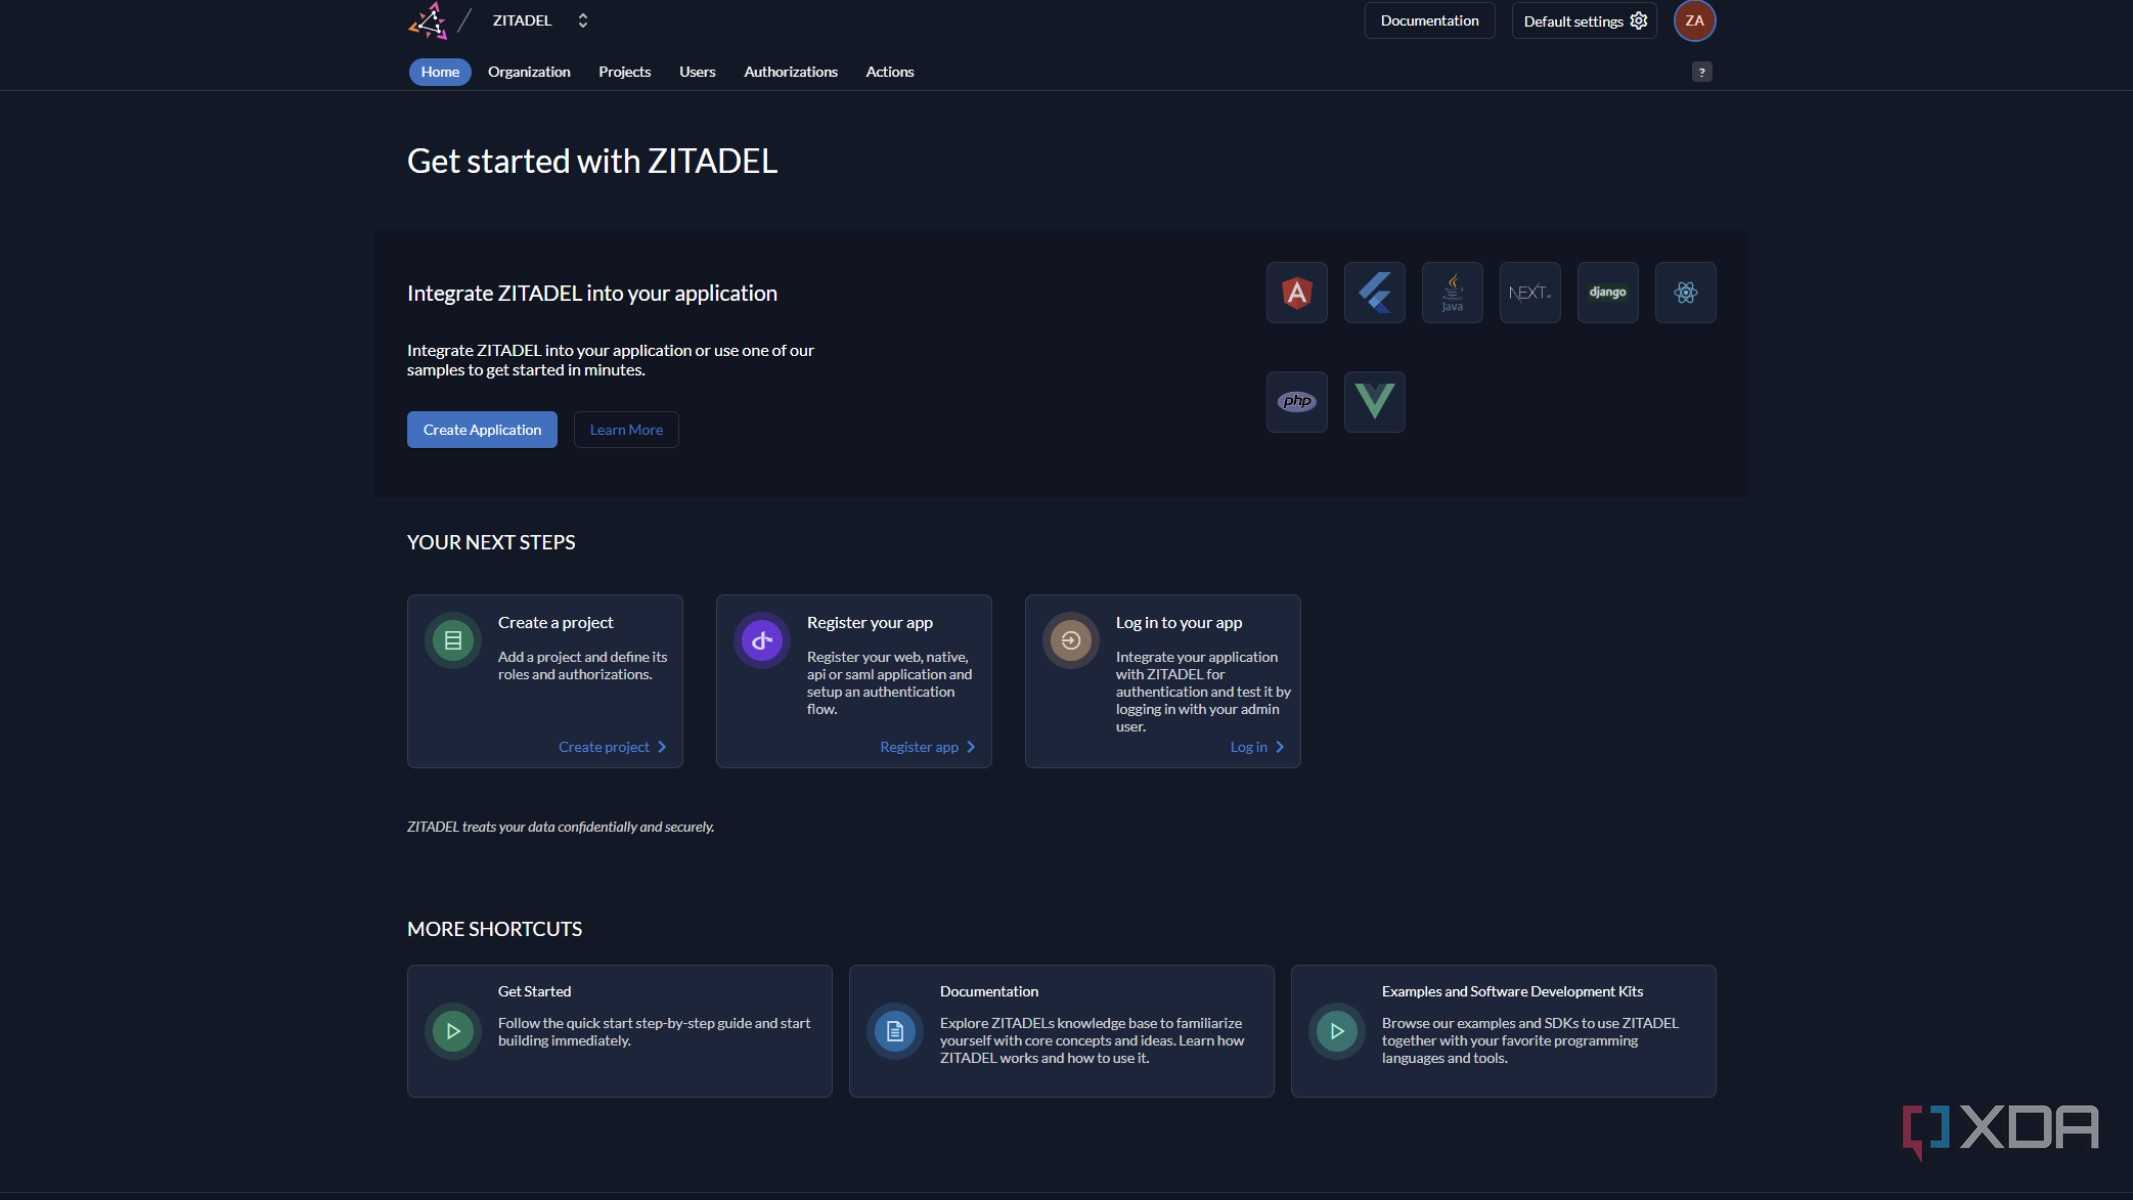Open the help question mark button
Viewport: 2133px width, 1200px height.
(x=1701, y=72)
